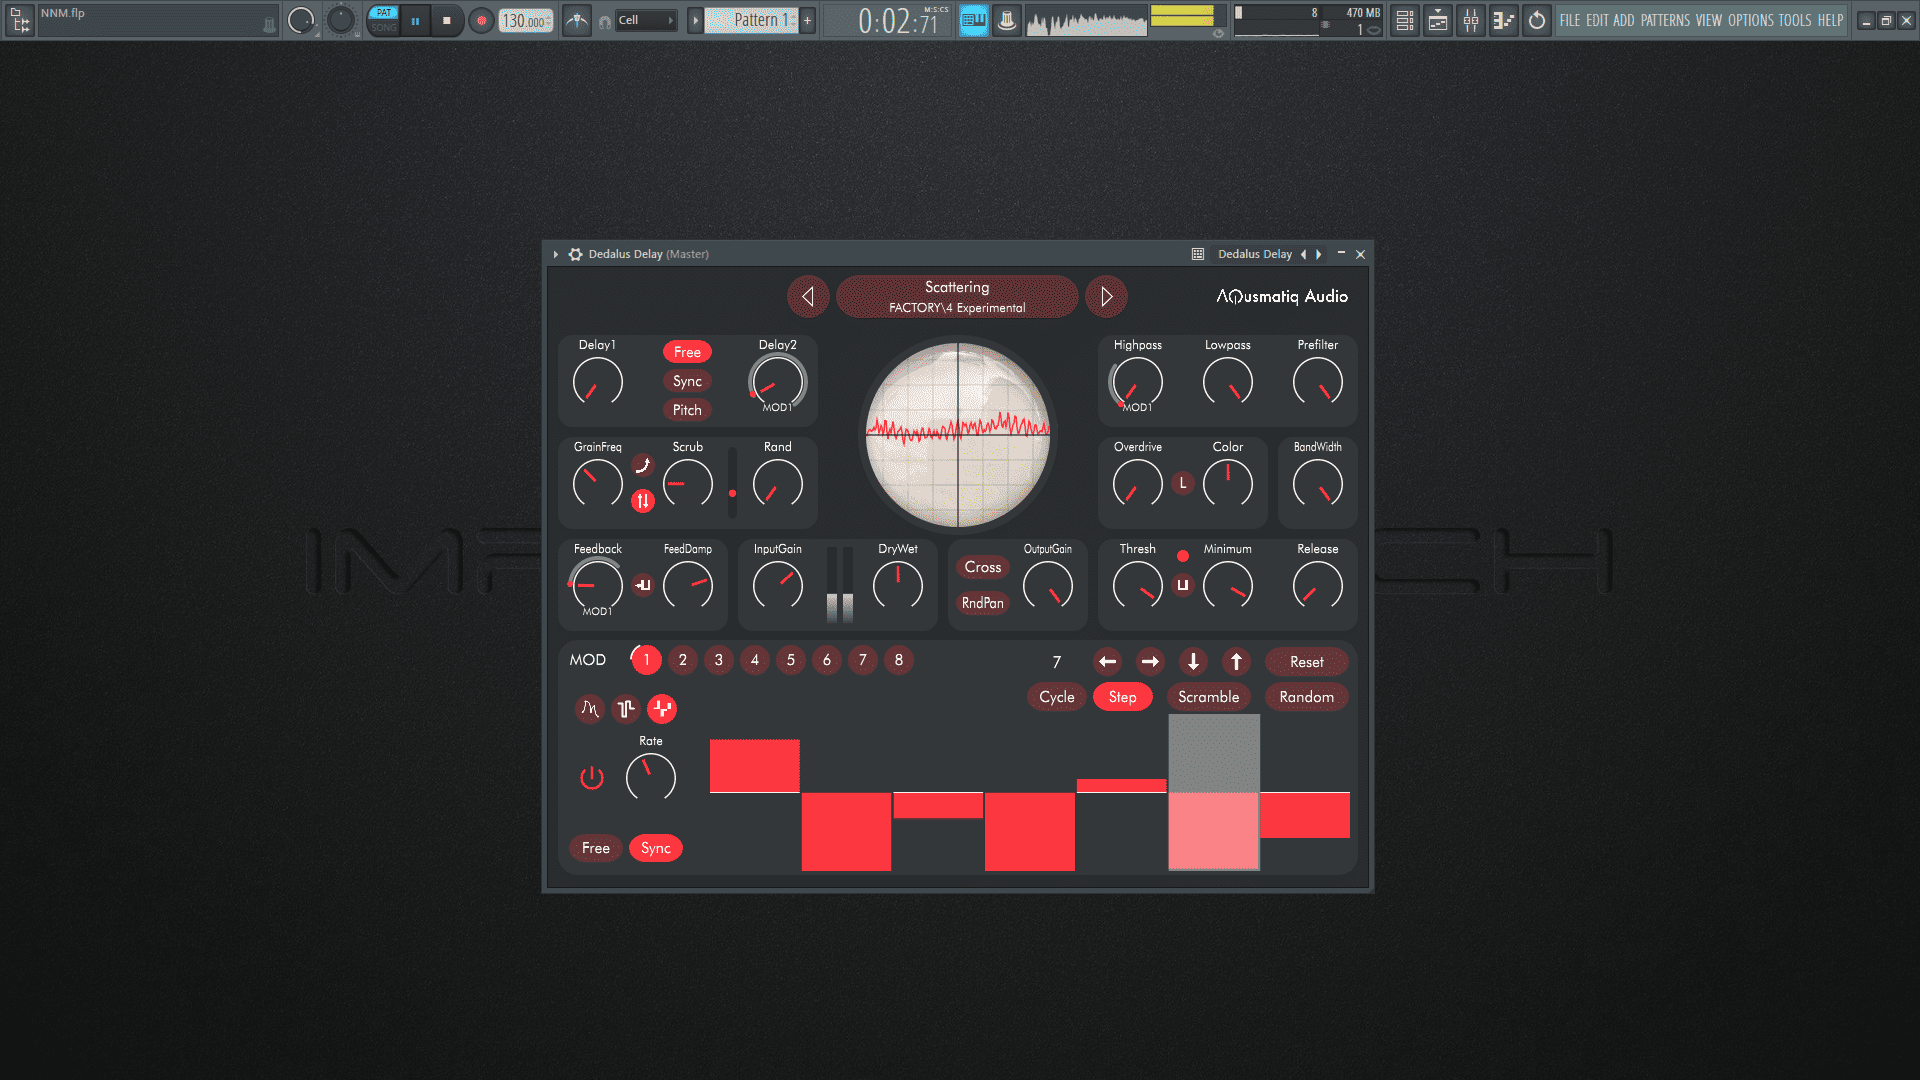Toggle the MOD power button
The width and height of the screenshot is (1920, 1080).
592,778
